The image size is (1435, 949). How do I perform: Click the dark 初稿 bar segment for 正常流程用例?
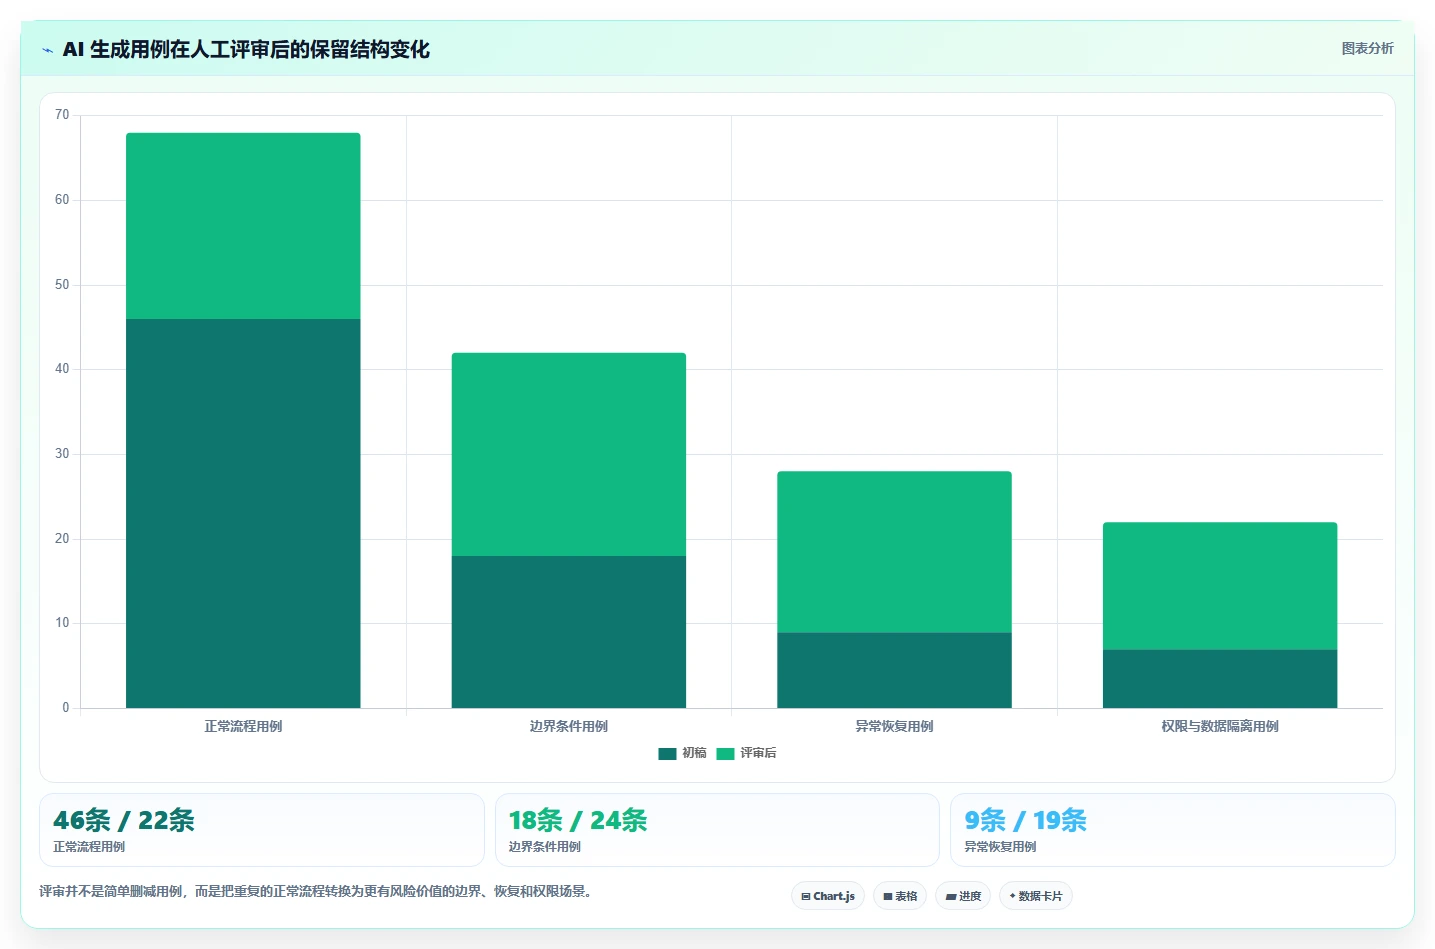click(x=243, y=513)
